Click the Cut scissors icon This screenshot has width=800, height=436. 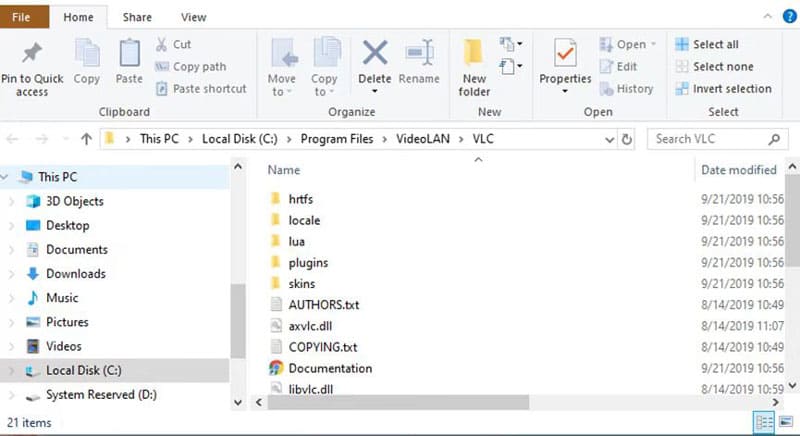161,44
